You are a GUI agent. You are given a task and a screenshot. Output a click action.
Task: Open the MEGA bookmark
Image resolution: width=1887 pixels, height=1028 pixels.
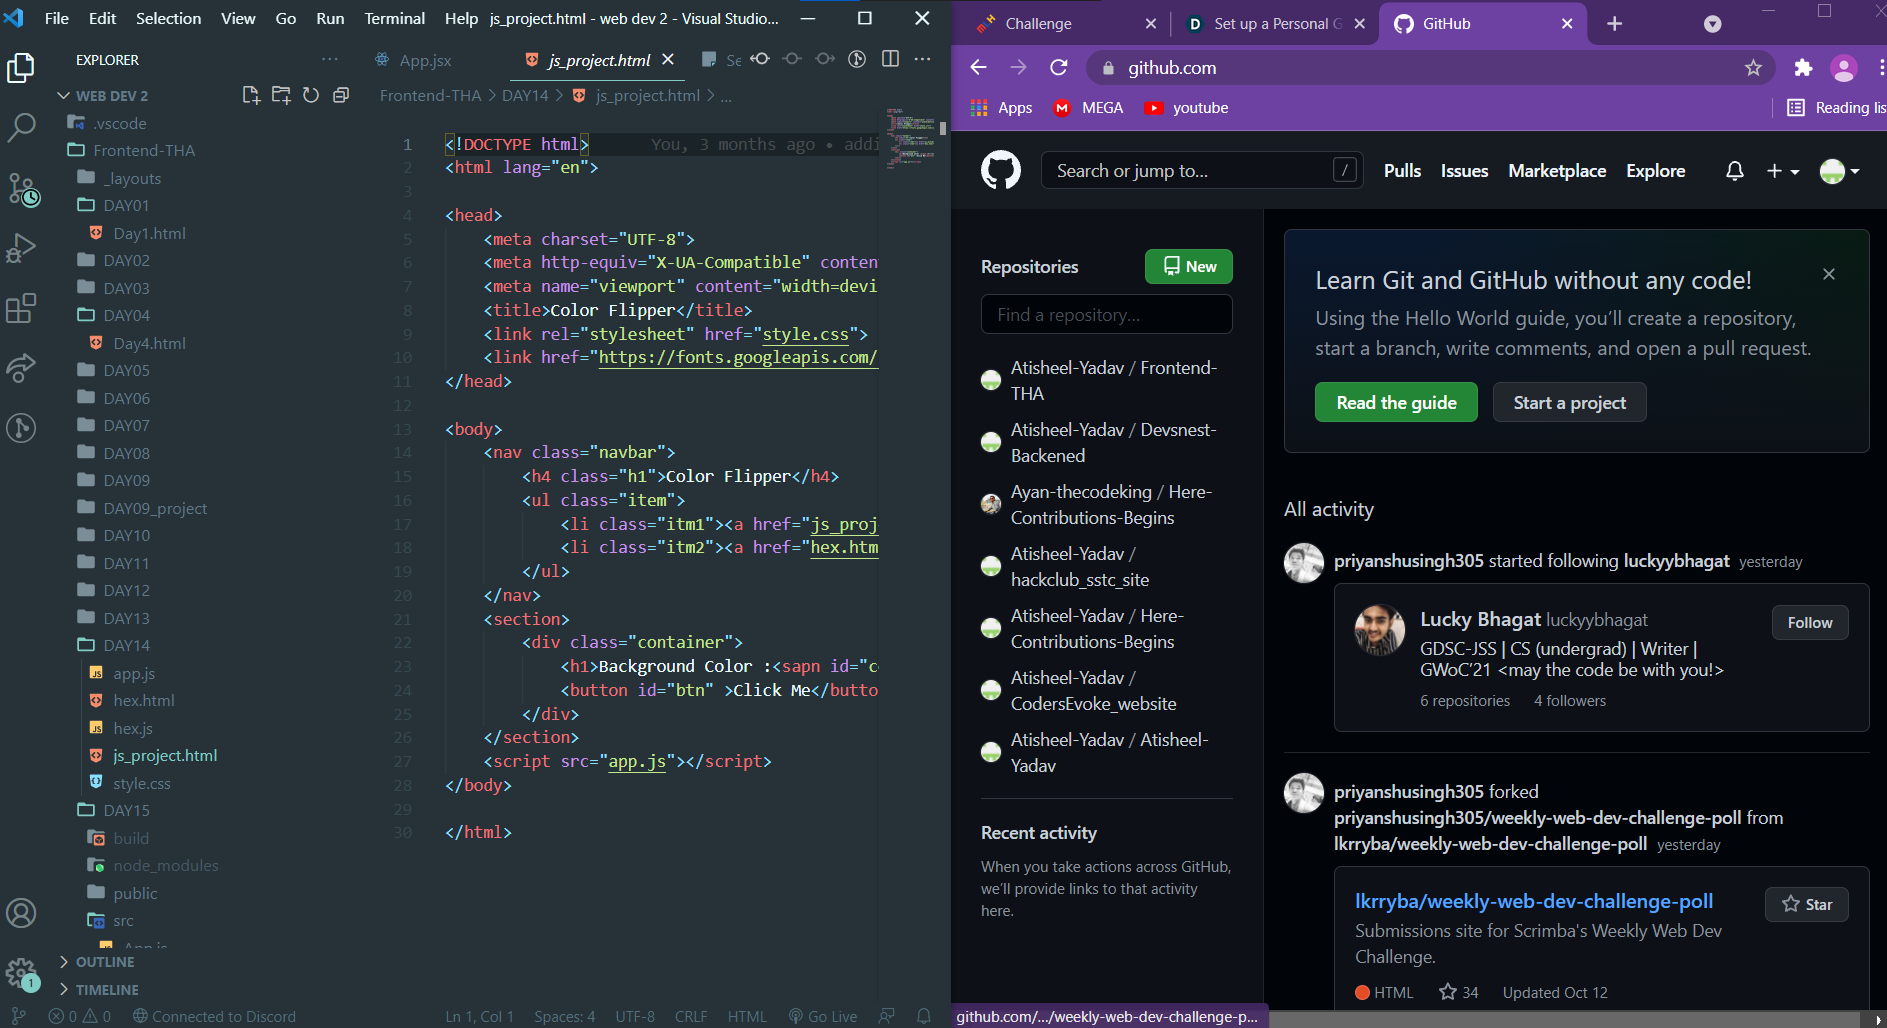tap(1088, 108)
